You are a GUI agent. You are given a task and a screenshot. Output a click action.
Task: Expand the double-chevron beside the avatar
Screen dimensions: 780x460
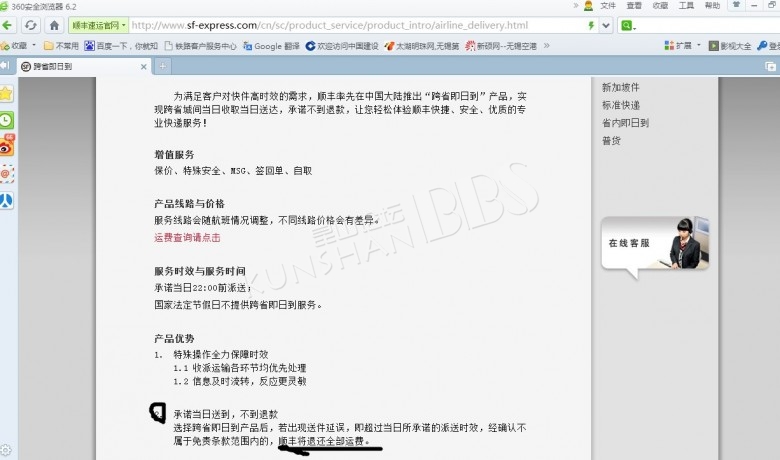point(576,5)
